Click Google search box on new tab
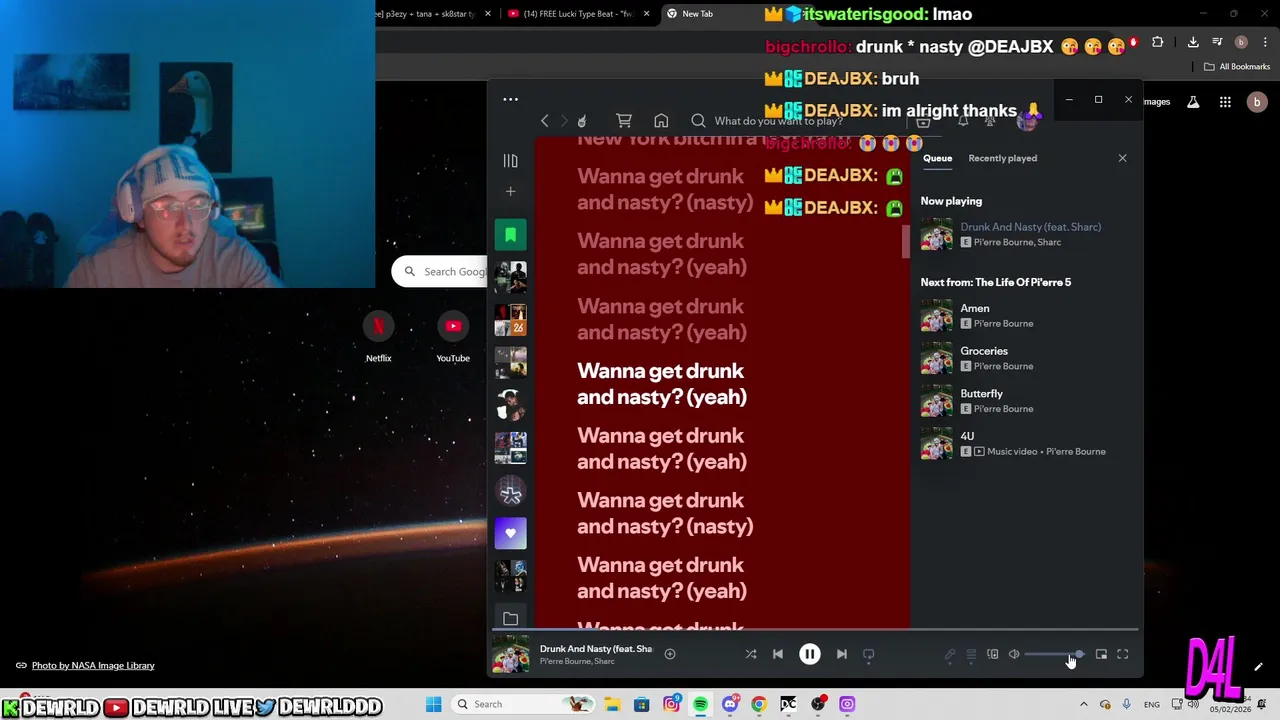The height and width of the screenshot is (720, 1280). coord(440,271)
